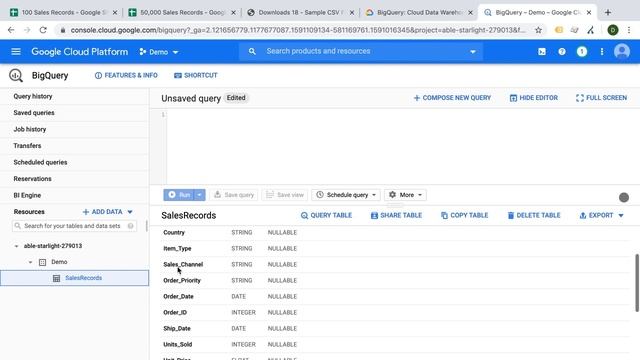Focus the query editor text area
This screenshot has height=360, width=640.
pos(402,146)
